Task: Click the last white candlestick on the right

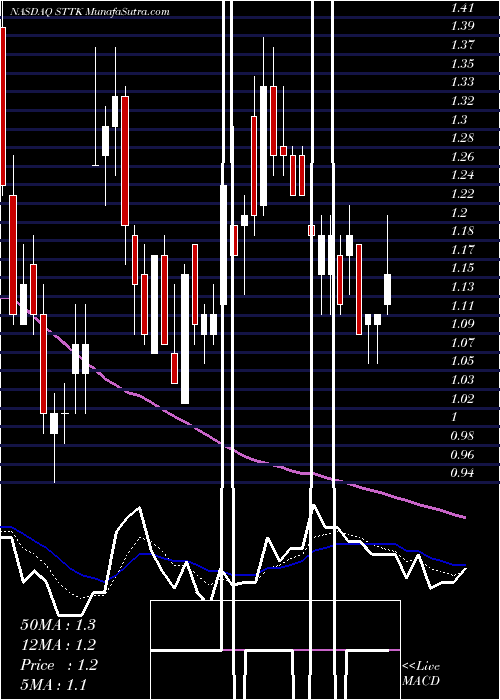Action: (387, 289)
